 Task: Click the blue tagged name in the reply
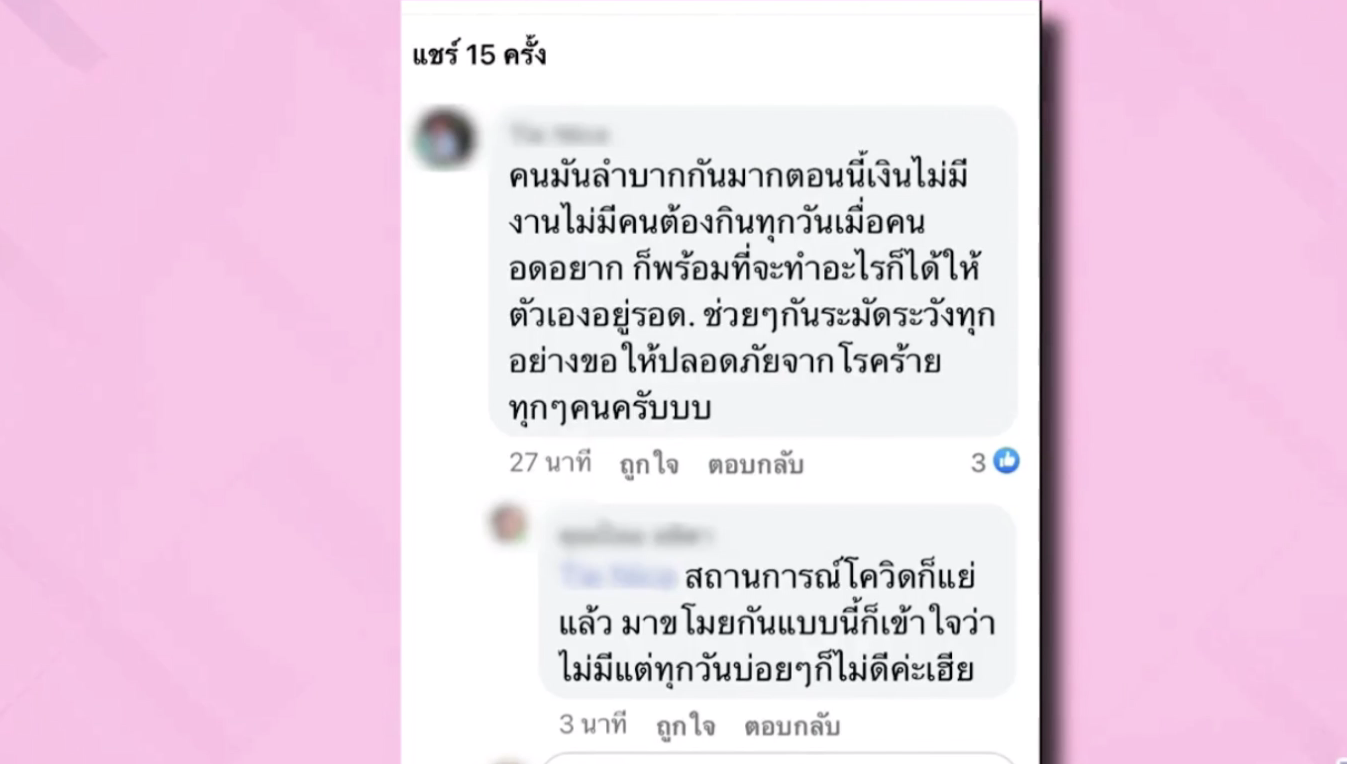617,576
